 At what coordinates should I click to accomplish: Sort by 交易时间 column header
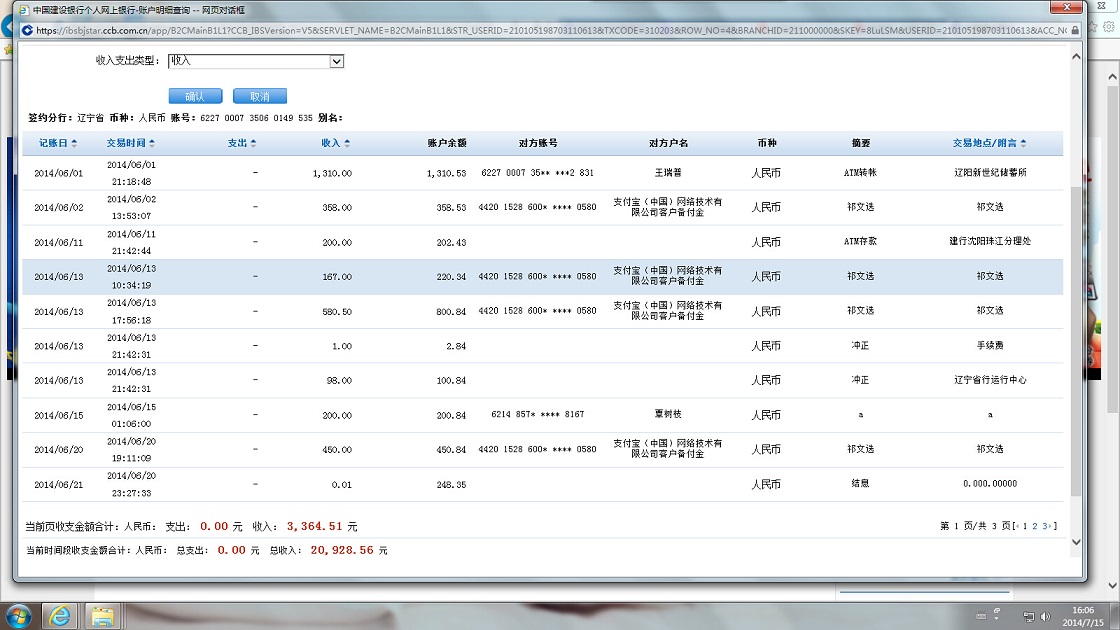[x=132, y=144]
